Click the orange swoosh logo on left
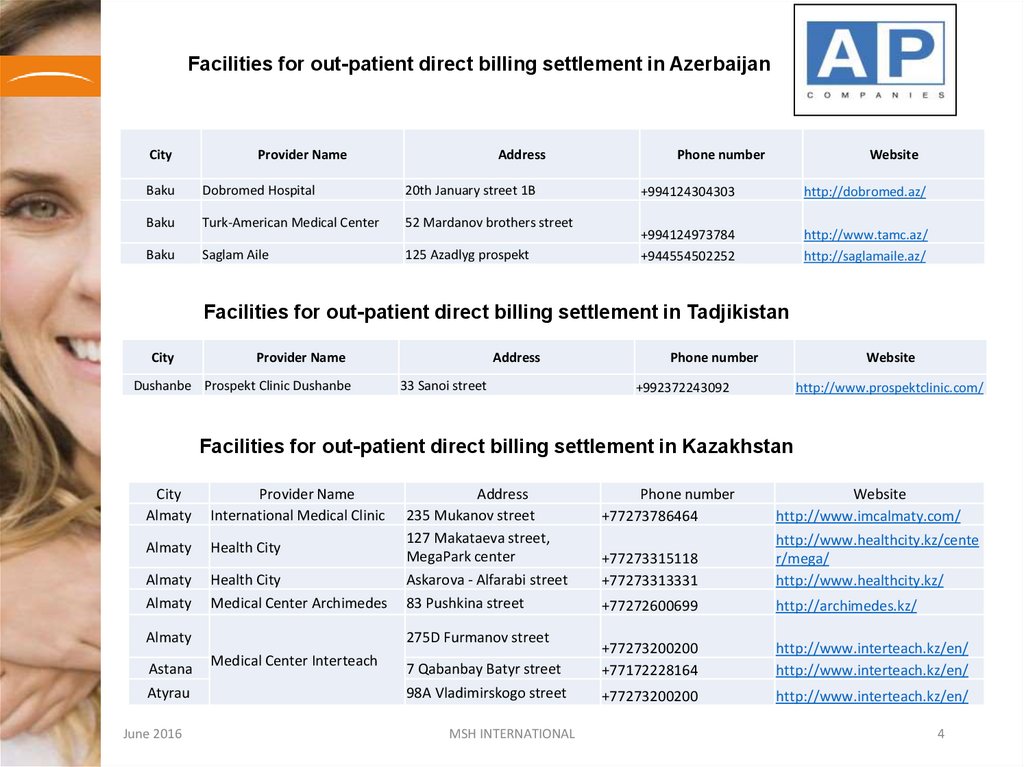The width and height of the screenshot is (1024, 767). tap(50, 76)
